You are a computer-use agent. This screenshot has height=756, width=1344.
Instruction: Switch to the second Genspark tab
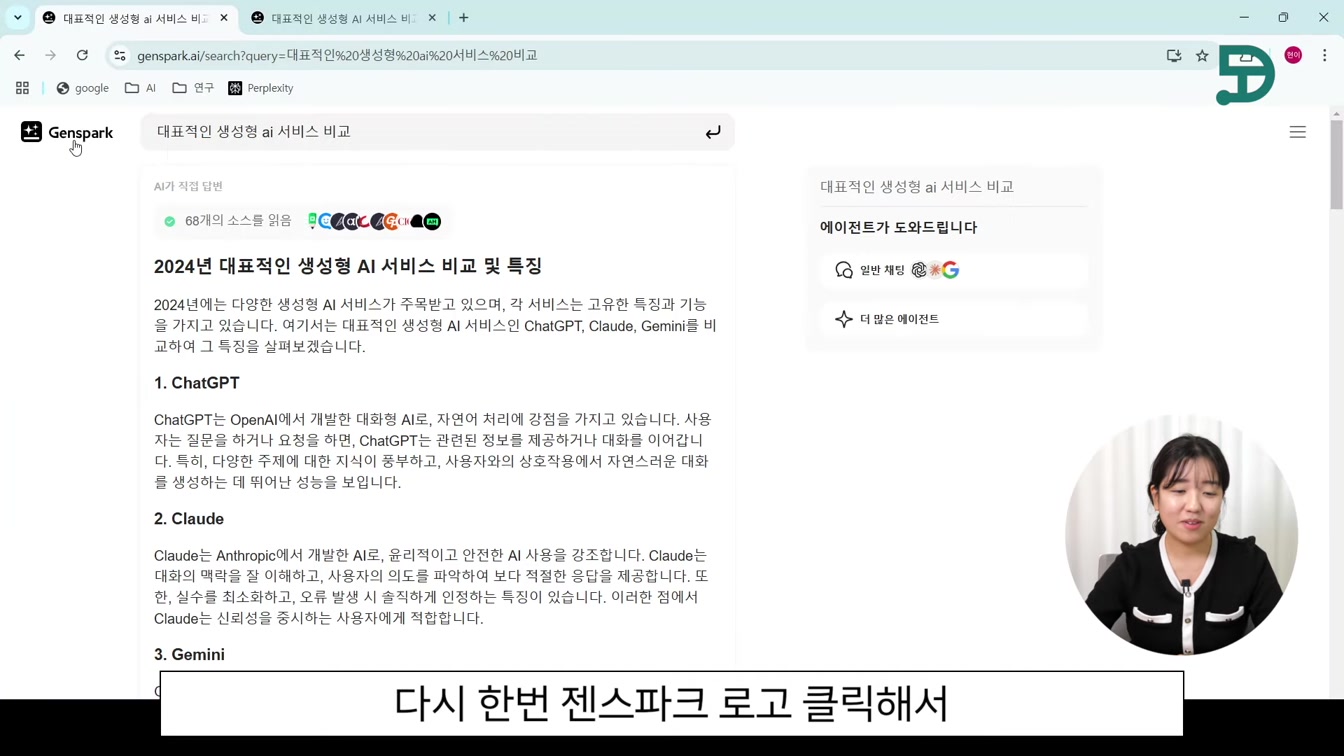(x=343, y=18)
